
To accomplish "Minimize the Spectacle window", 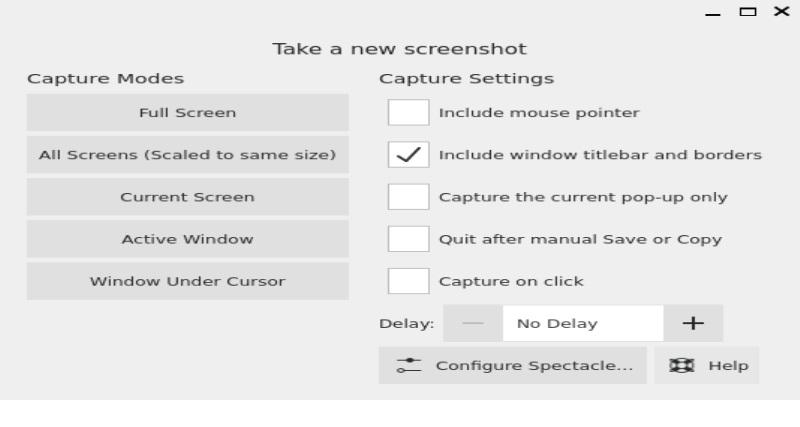I will tap(740, 12).
